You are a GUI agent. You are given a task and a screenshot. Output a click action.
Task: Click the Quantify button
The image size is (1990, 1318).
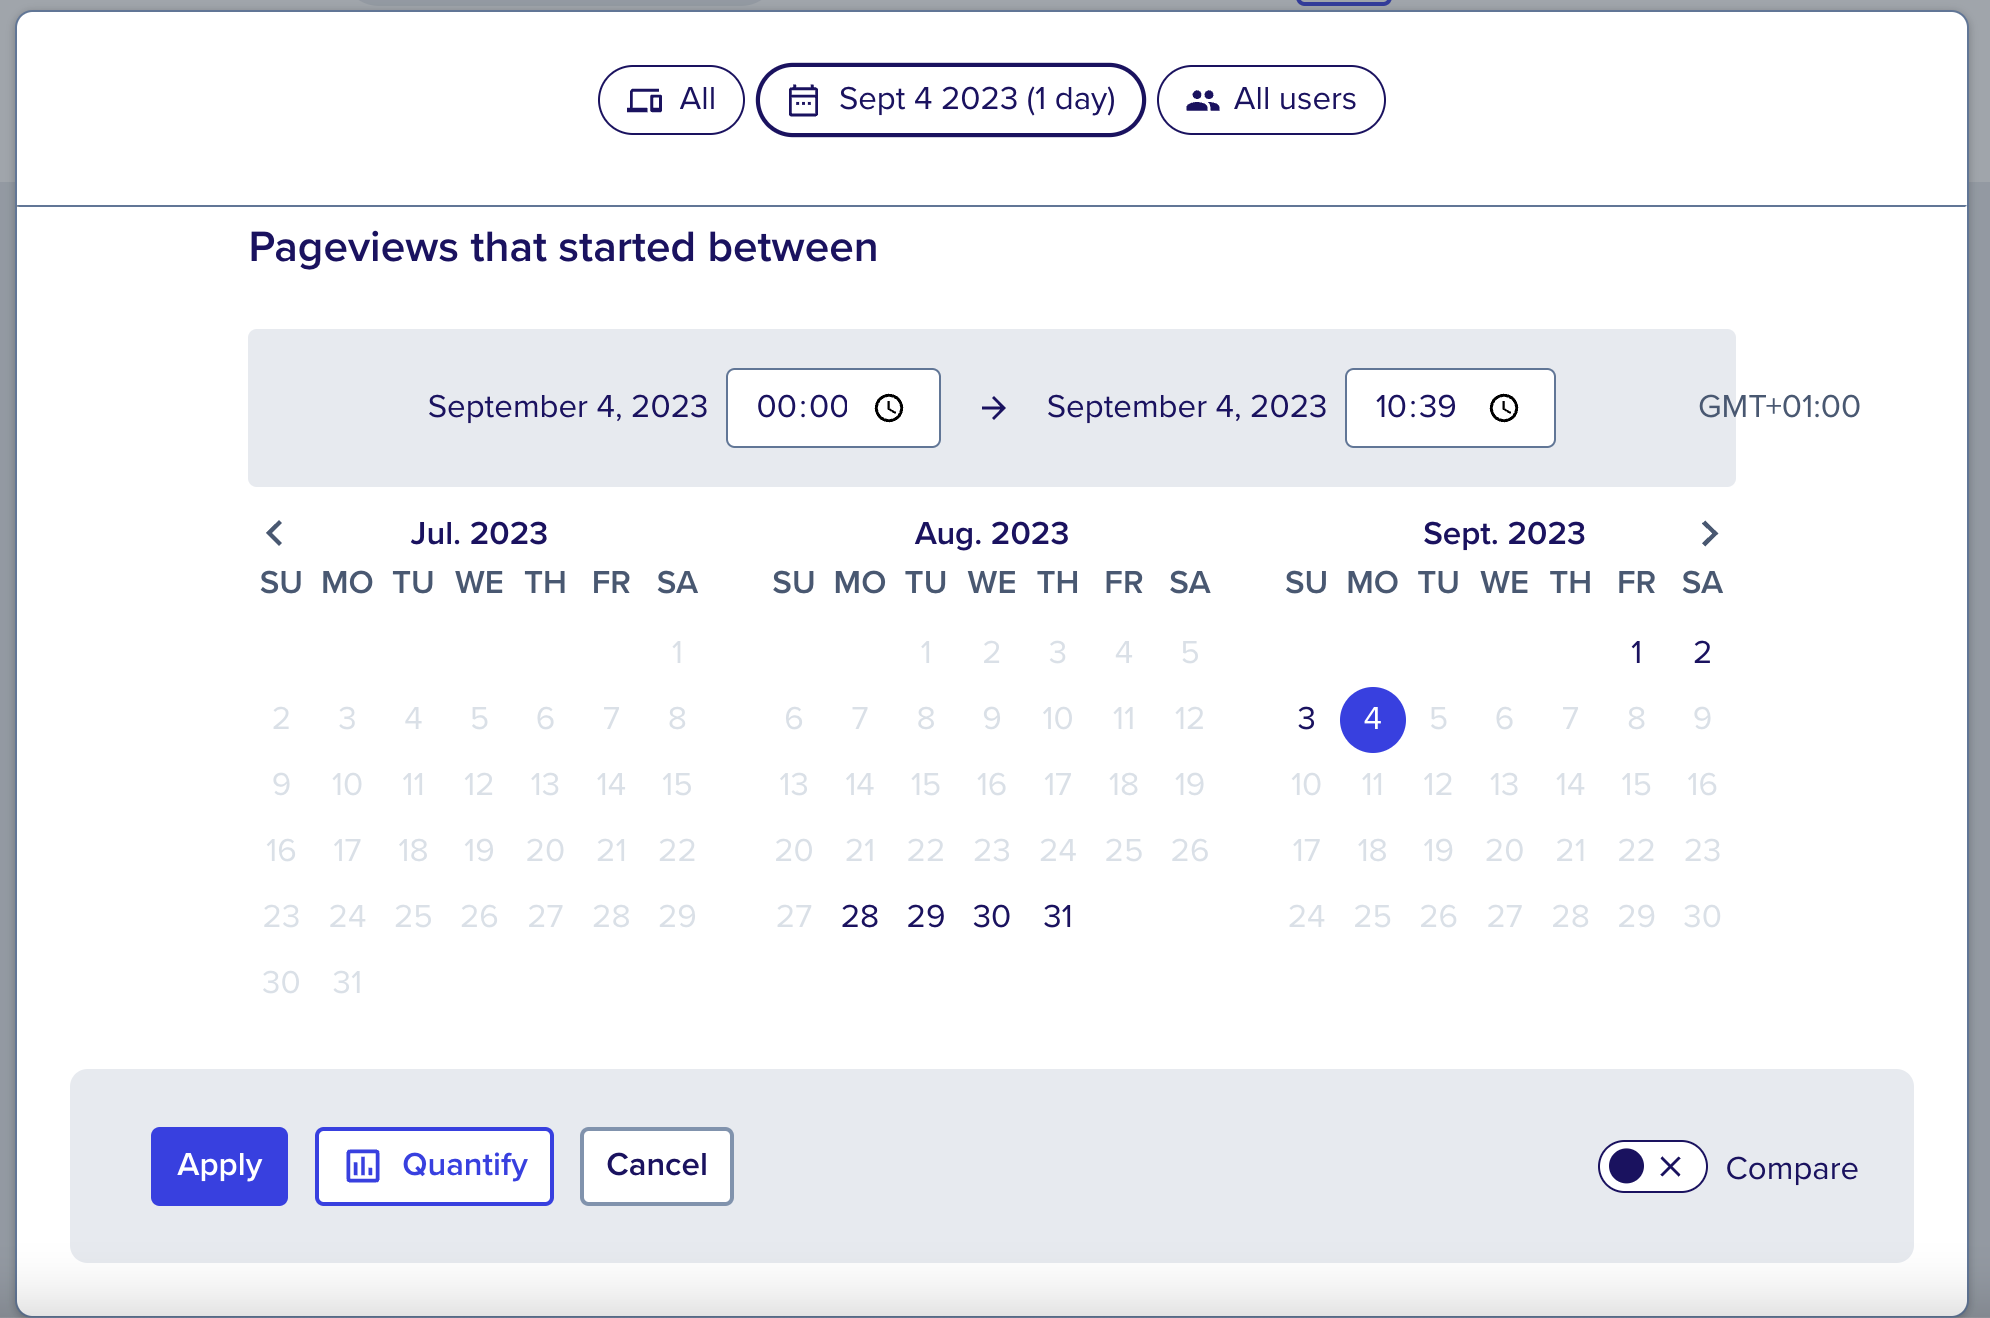click(434, 1166)
